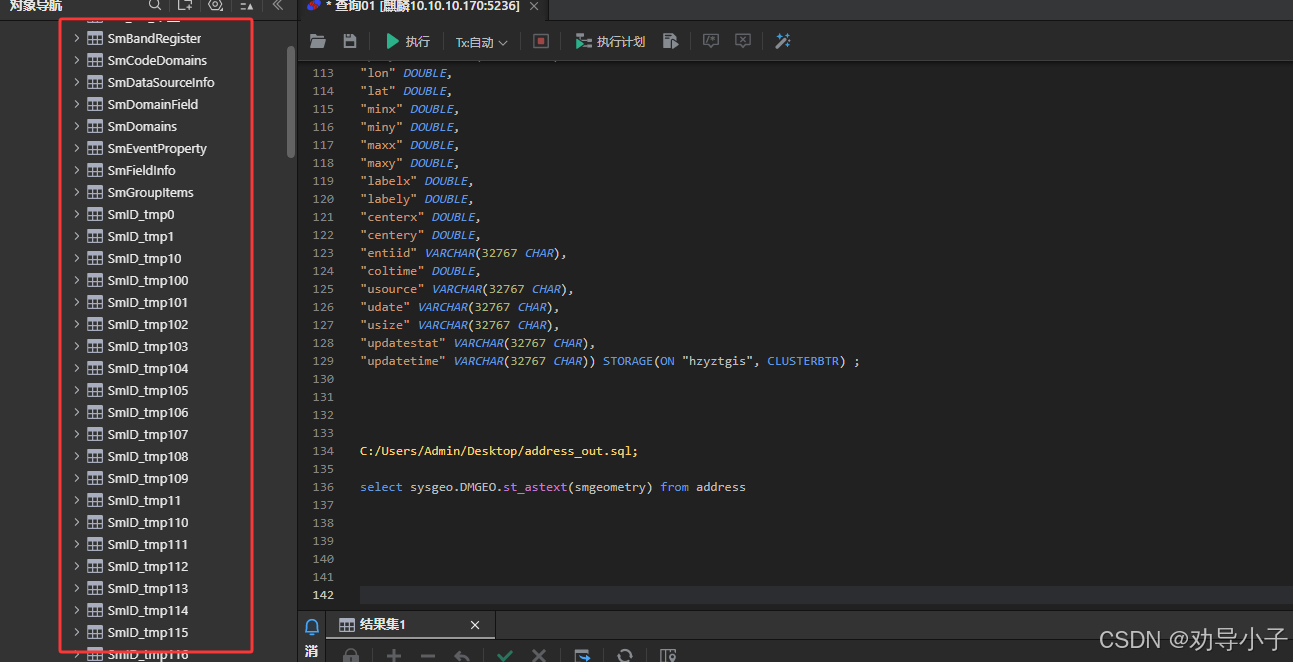Select the SmID_tmp1 table in the tree
Screen dimensions: 1293x662
pos(141,236)
